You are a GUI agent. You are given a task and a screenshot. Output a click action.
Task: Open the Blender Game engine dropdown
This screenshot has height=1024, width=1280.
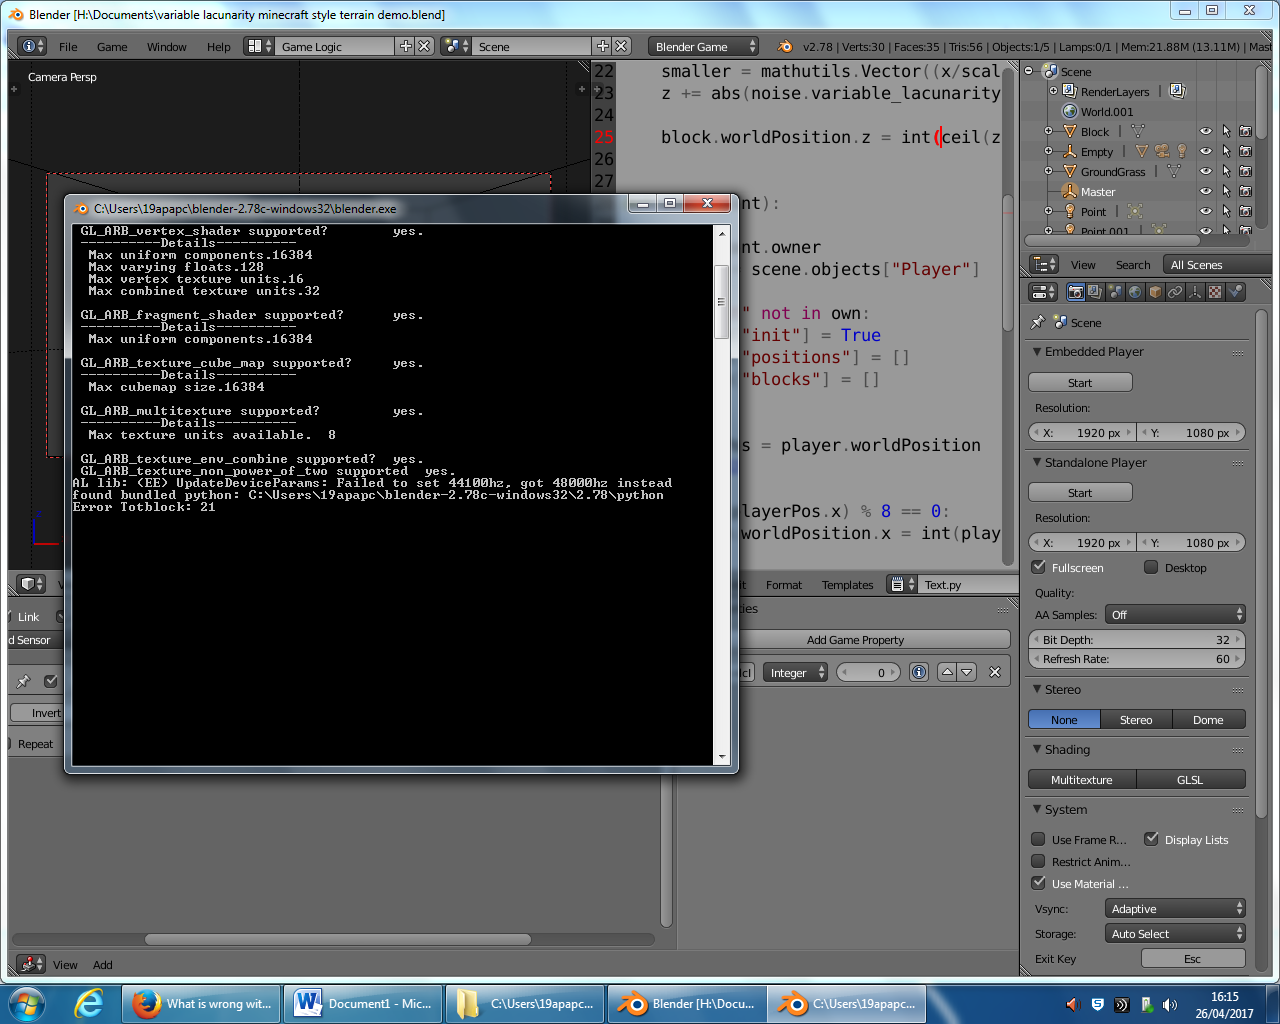pos(704,46)
